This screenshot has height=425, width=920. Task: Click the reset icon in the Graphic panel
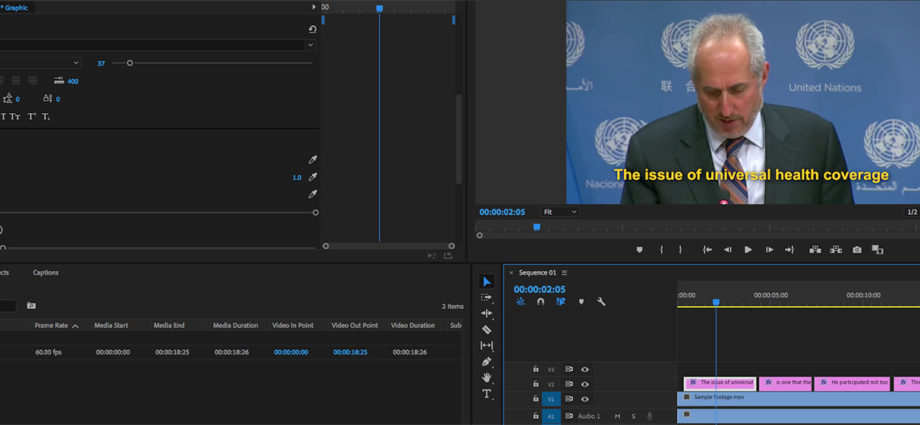coord(312,29)
